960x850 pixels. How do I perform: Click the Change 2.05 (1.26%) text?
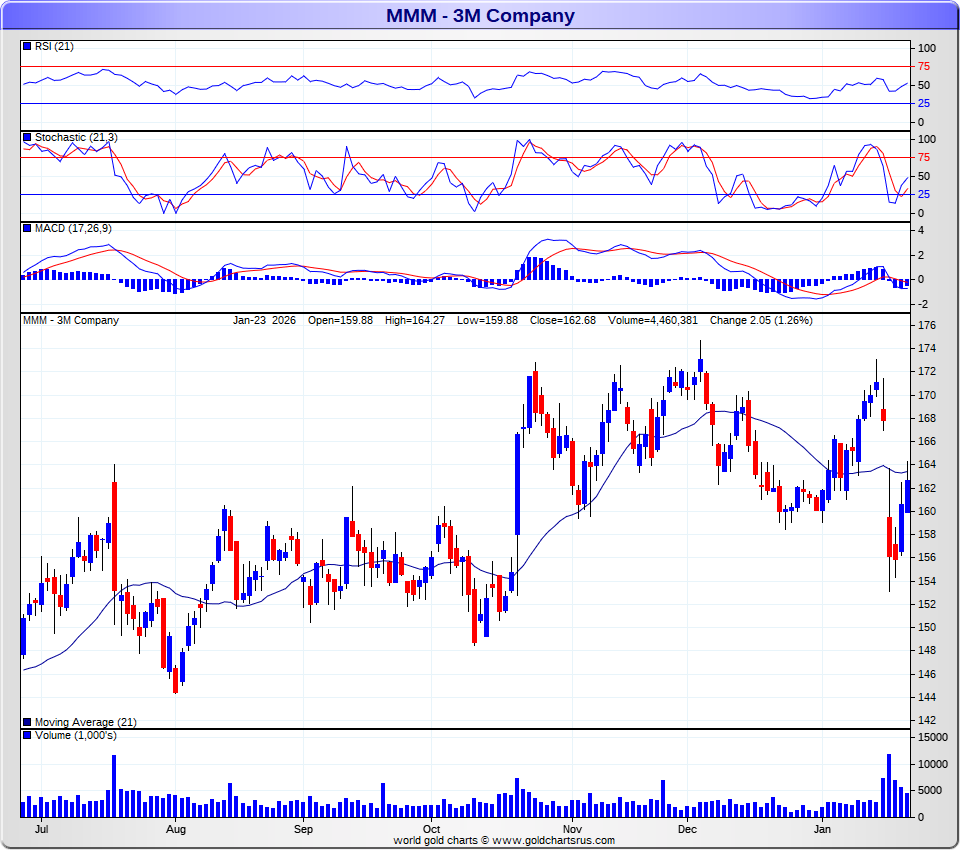tap(761, 320)
